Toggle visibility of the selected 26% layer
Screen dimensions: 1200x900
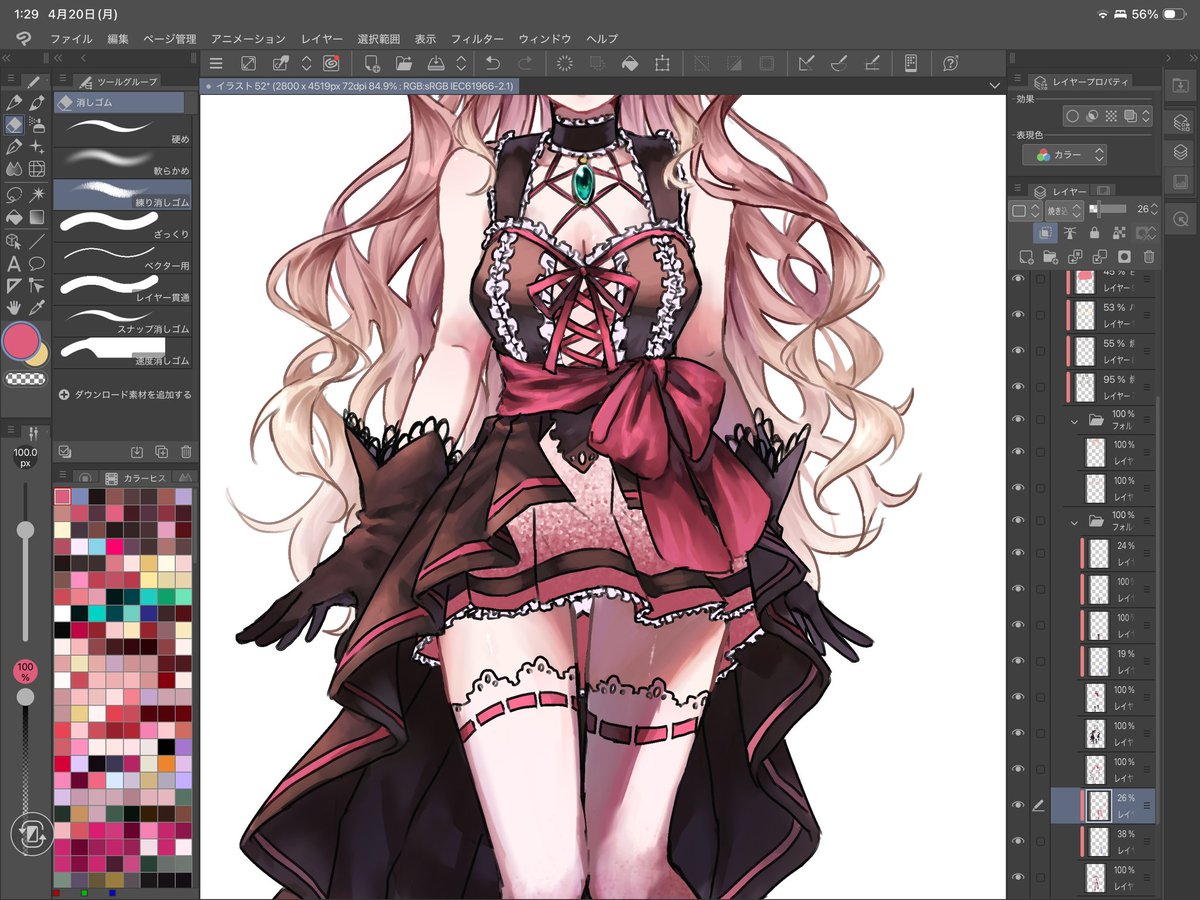pyautogui.click(x=1017, y=806)
